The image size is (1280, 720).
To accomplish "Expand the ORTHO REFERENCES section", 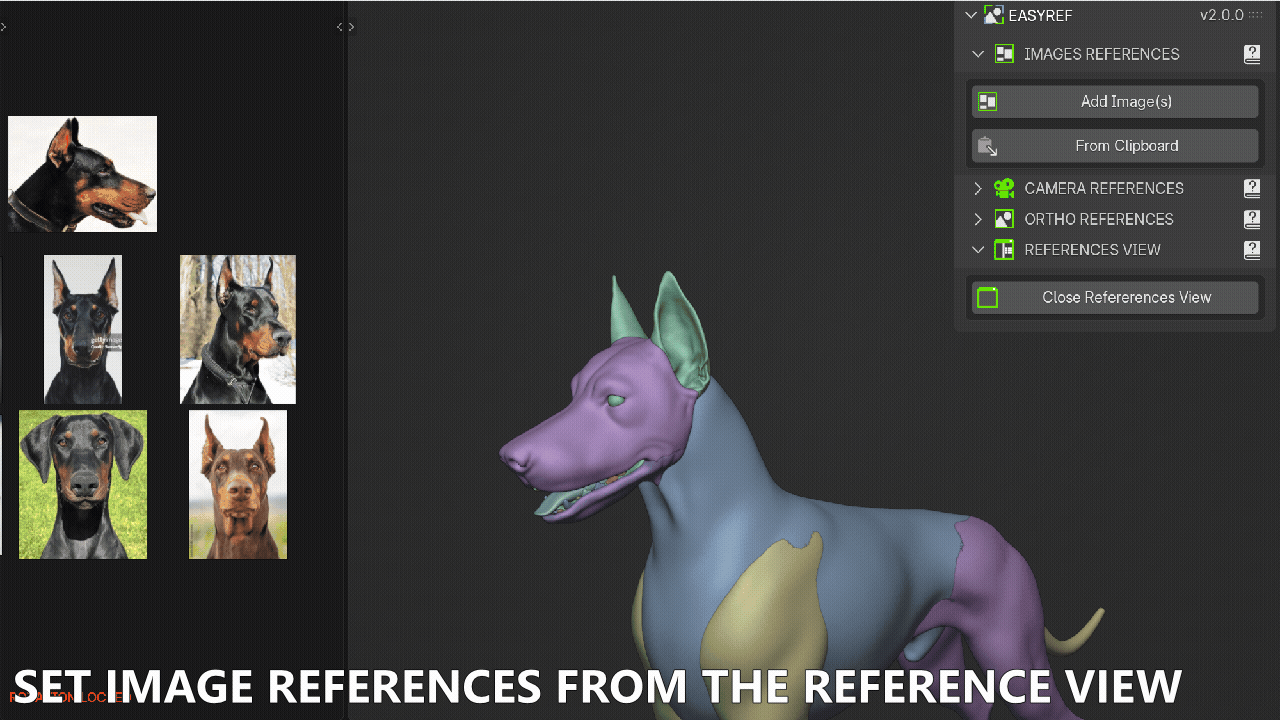I will click(x=978, y=219).
